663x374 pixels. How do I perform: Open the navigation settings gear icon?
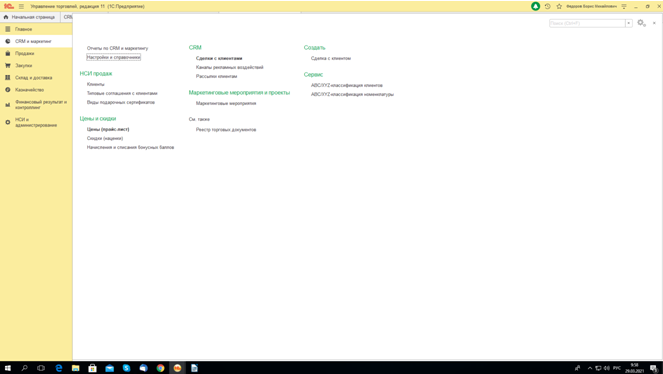point(641,23)
